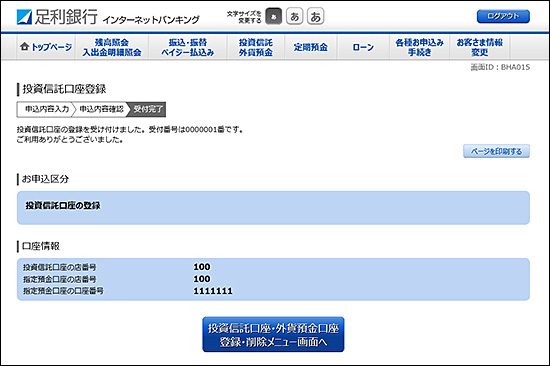This screenshot has width=550, height=366.
Task: Click the お申込区分 section heading
Action: pyautogui.click(x=45, y=179)
